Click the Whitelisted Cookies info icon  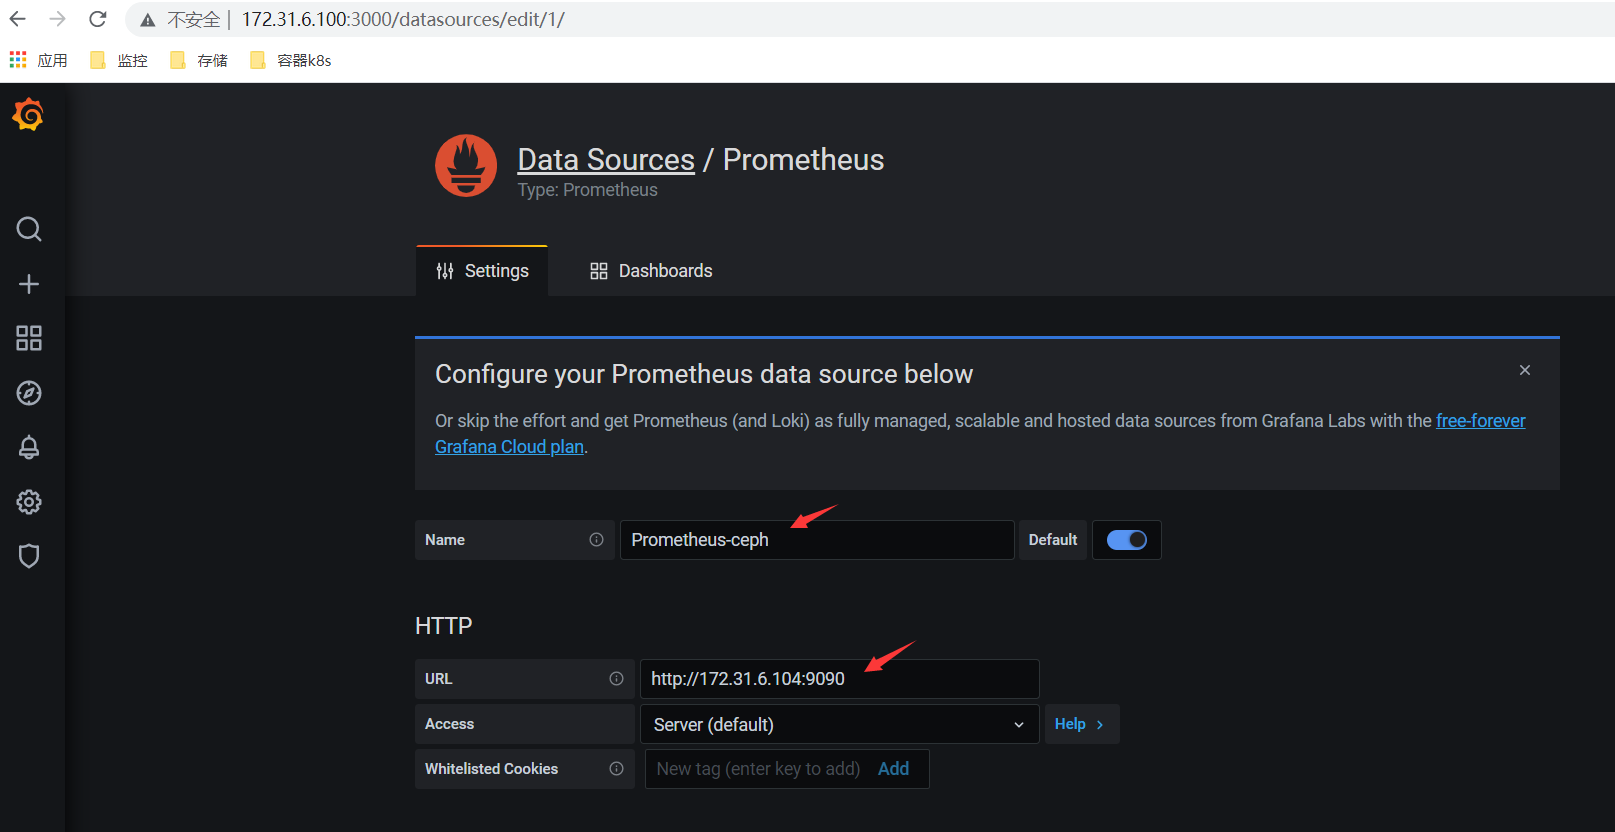[616, 769]
